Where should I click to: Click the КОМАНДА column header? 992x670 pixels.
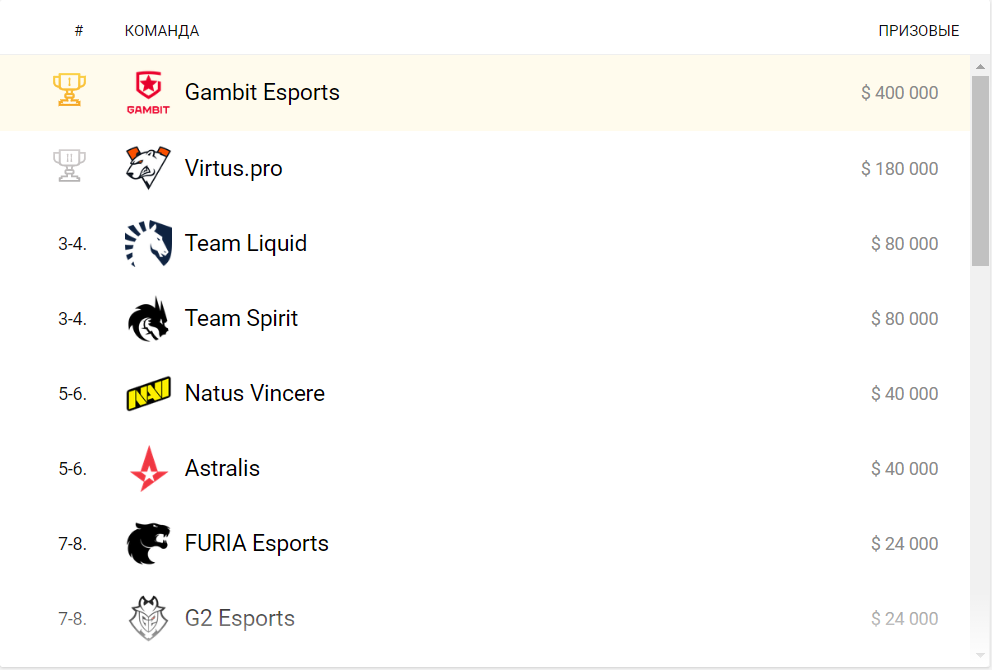coord(162,31)
